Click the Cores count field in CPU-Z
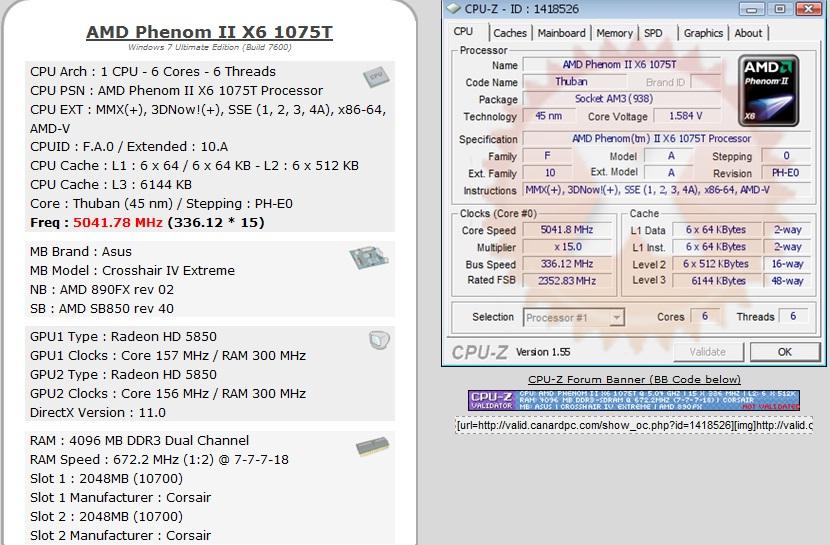The image size is (830, 545). click(705, 316)
